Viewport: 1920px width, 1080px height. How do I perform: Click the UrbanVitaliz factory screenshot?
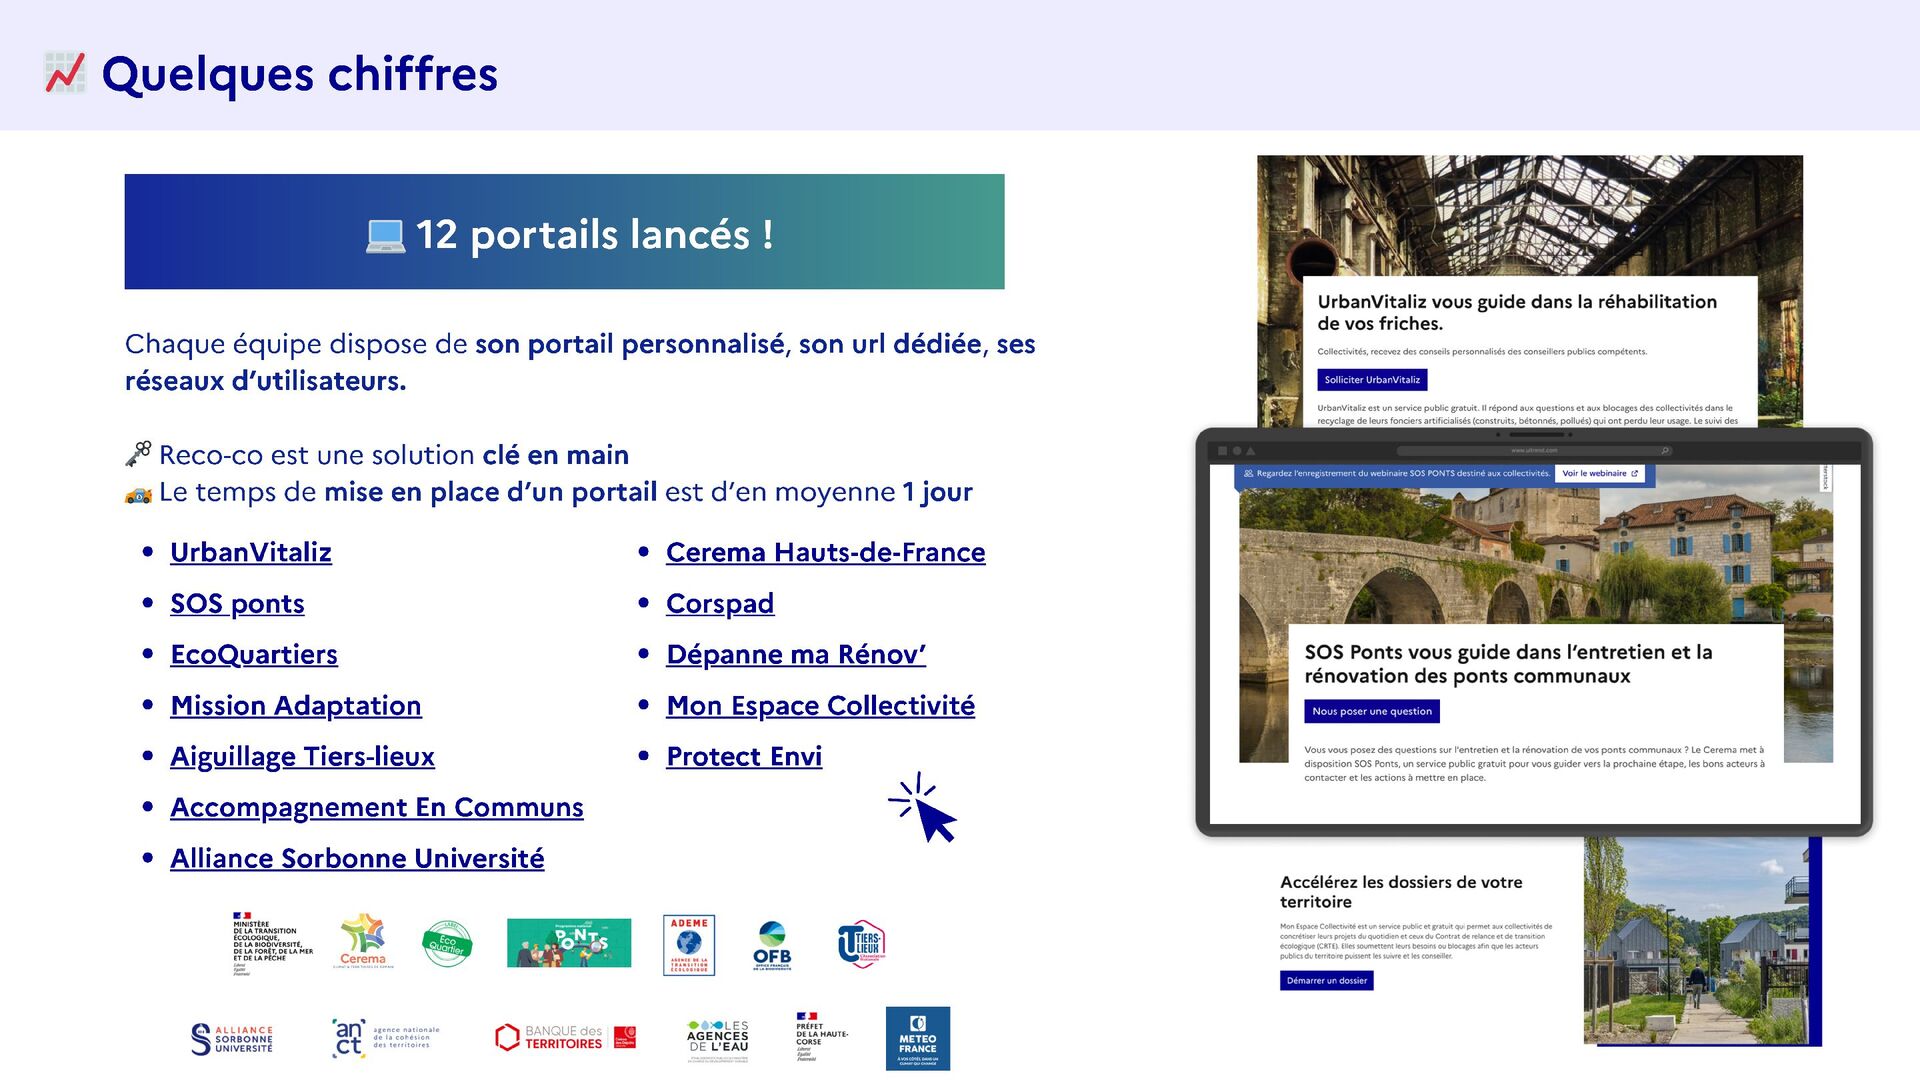pos(1530,290)
